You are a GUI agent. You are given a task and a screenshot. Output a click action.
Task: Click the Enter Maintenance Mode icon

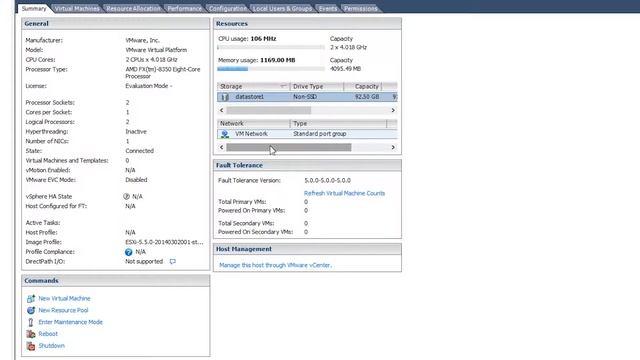coord(31,322)
